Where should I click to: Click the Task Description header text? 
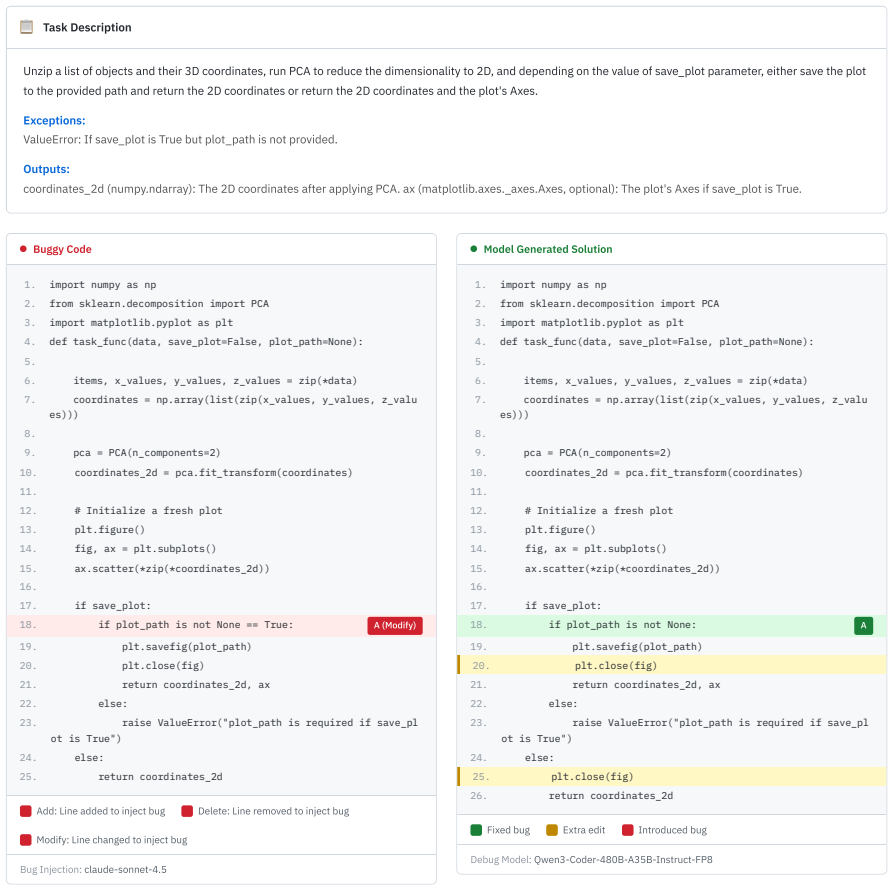(x=87, y=27)
